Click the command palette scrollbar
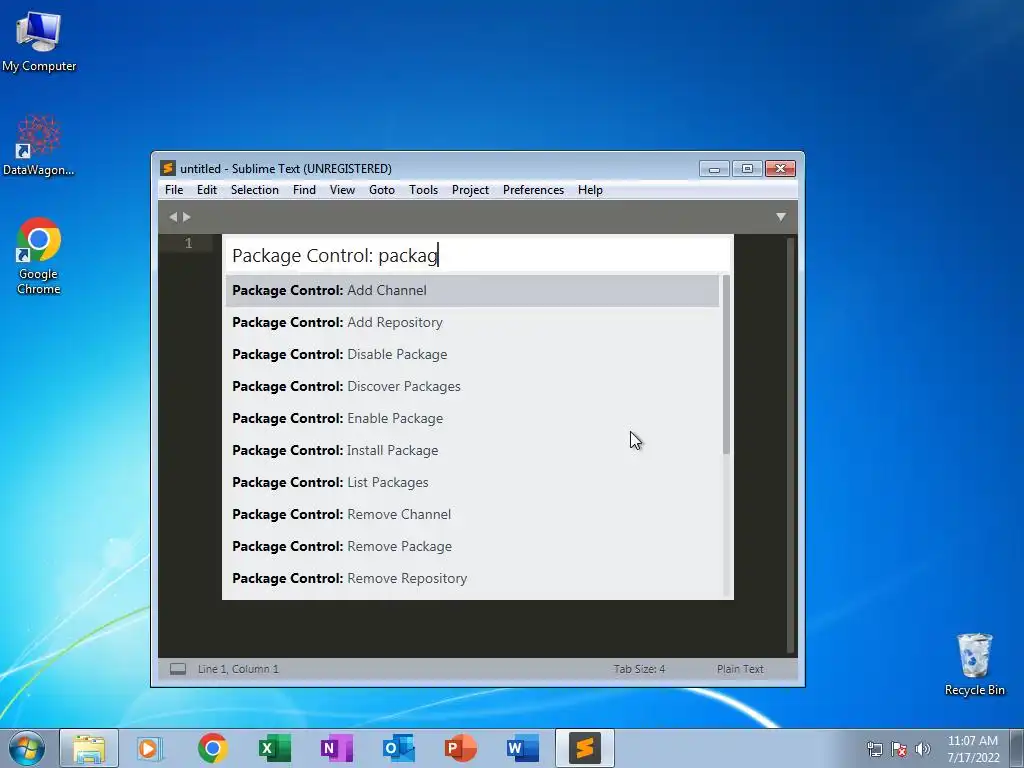This screenshot has width=1024, height=768. click(x=726, y=364)
